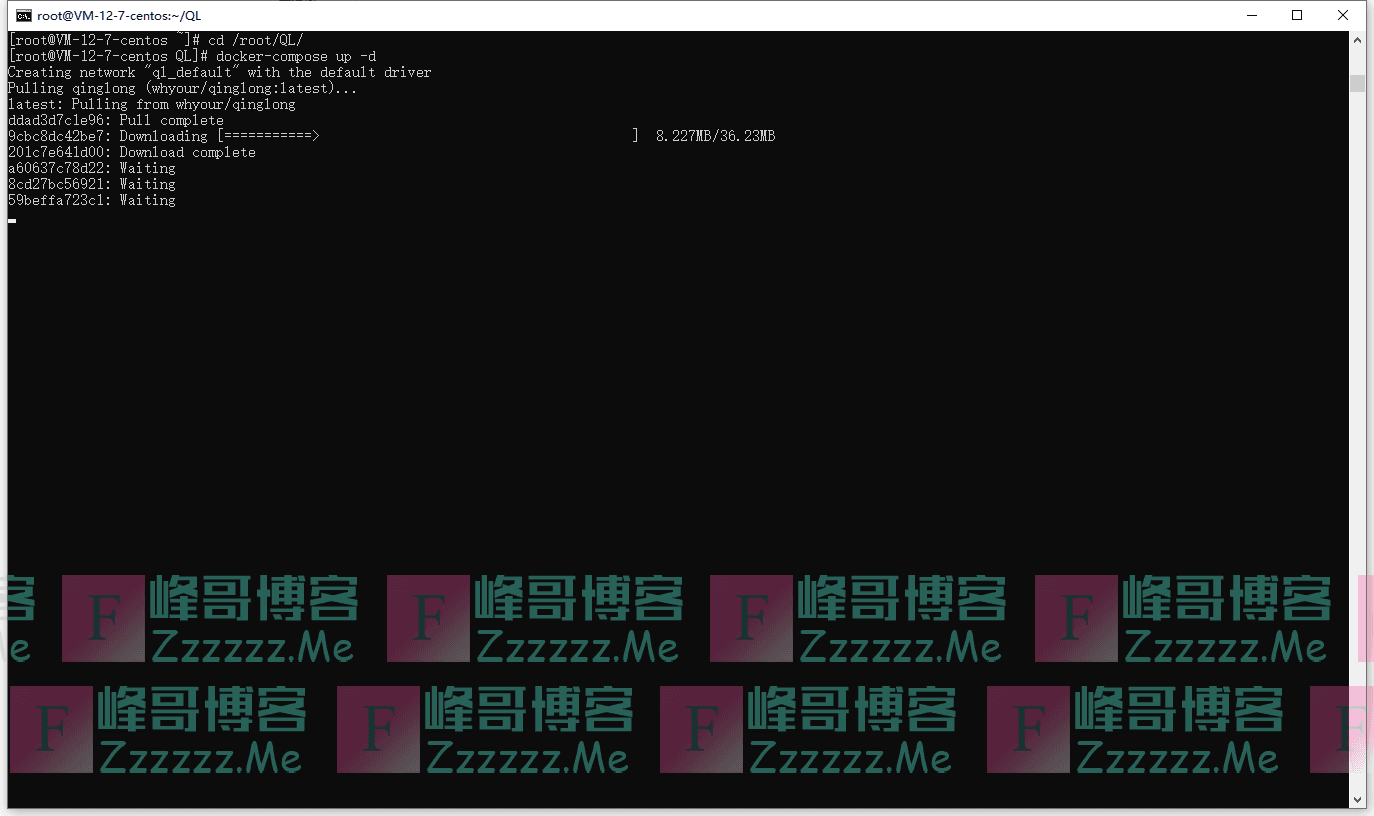Click the '8cd27bc56921: Waiting' layer line
This screenshot has width=1374, height=816.
[x=91, y=184]
